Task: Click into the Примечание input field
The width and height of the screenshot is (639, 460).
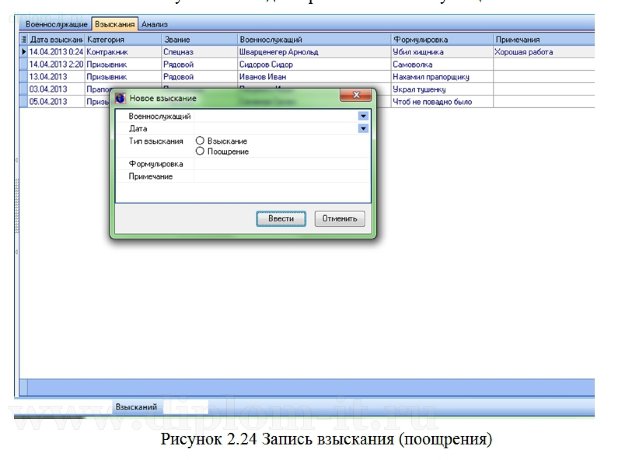Action: point(282,176)
